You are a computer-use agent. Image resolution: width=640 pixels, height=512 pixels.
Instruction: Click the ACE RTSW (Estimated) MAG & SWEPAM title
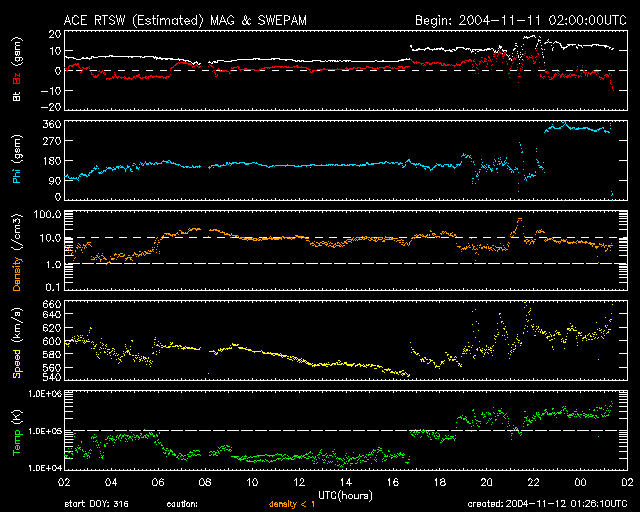[185, 20]
